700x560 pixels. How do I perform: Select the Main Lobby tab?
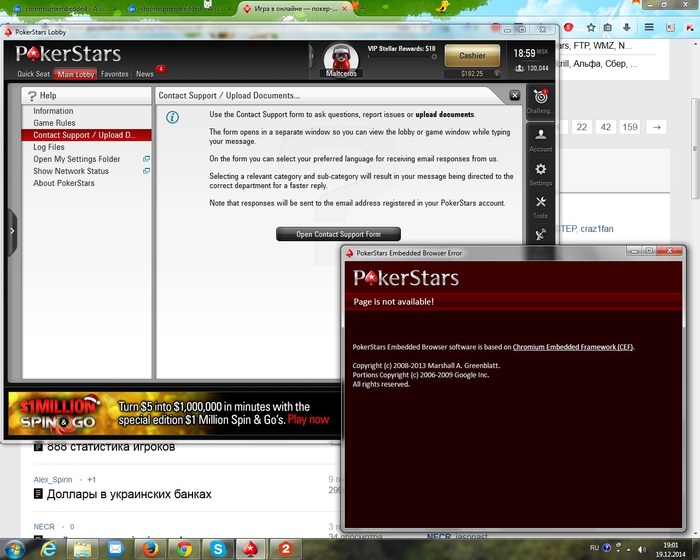coord(75,74)
